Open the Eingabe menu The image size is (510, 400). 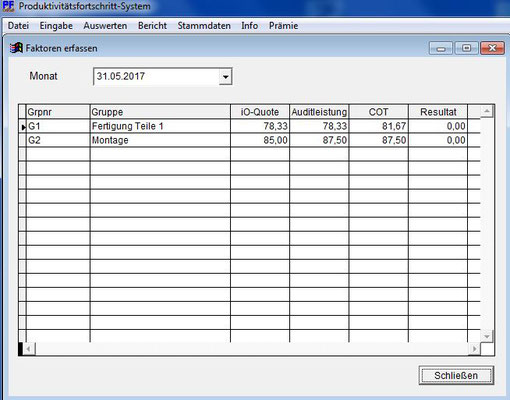pos(56,26)
